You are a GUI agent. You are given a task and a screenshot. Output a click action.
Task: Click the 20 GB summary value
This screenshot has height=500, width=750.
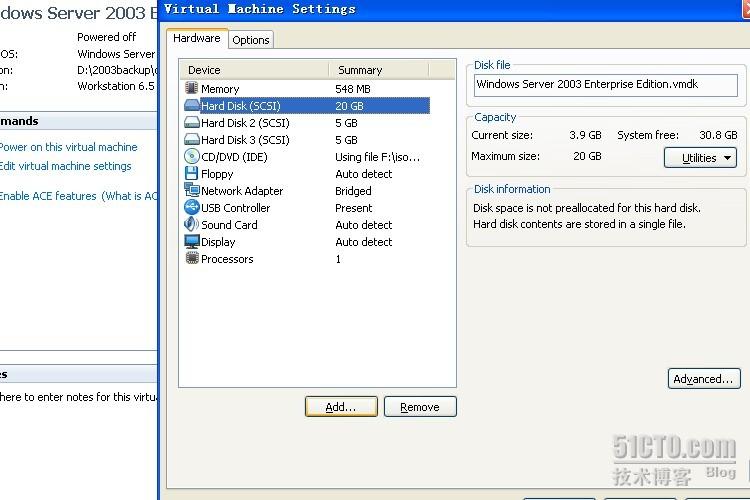[349, 106]
